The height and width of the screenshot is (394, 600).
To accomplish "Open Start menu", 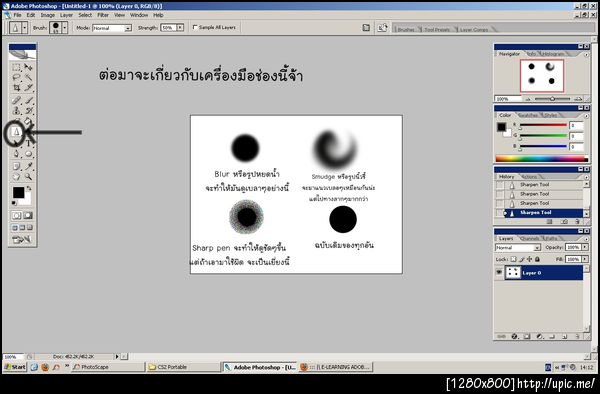I will (15, 367).
